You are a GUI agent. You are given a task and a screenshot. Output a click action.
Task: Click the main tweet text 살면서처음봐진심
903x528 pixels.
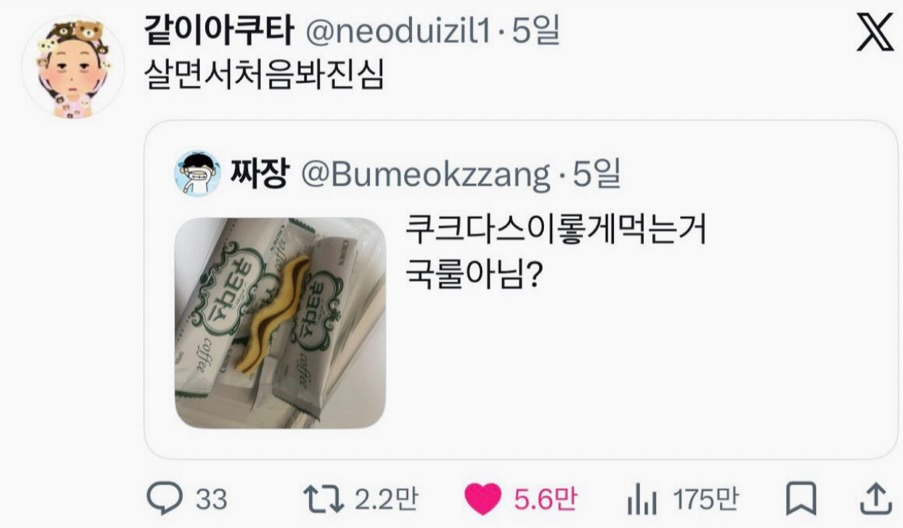264,75
